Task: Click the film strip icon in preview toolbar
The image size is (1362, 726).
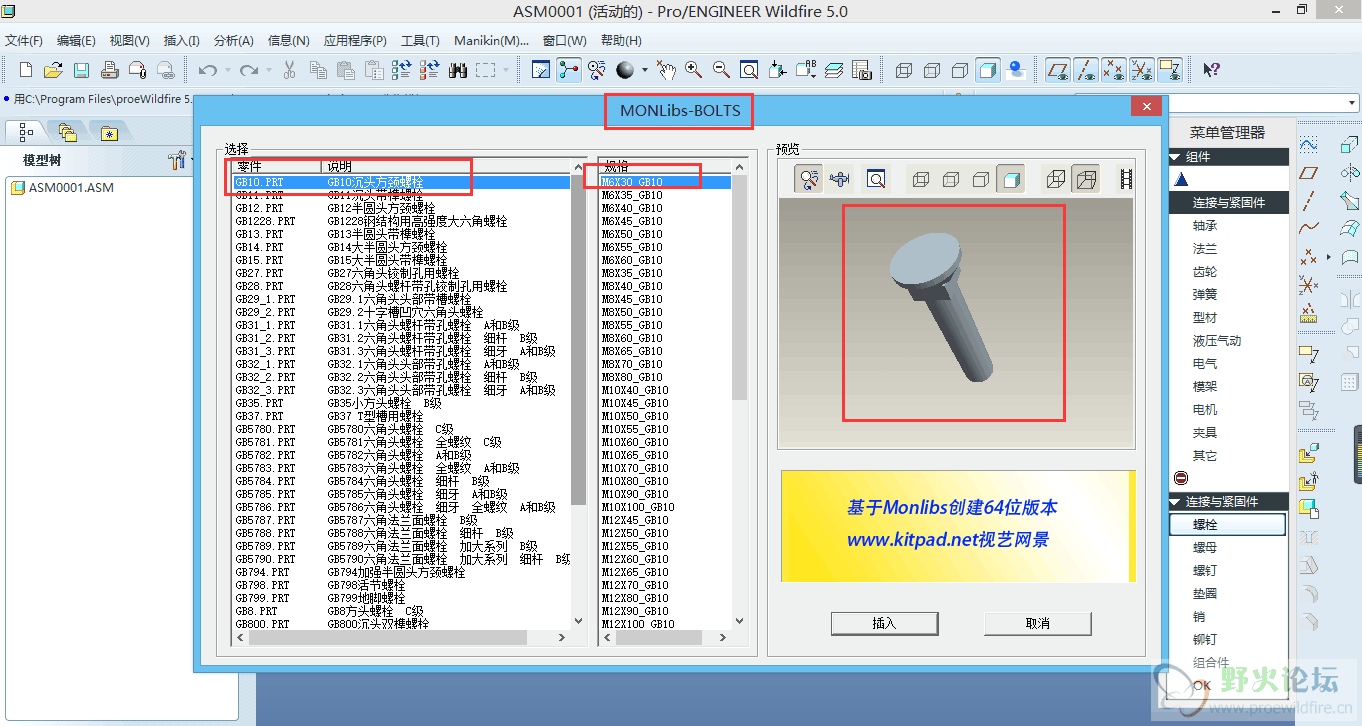Action: (1127, 179)
